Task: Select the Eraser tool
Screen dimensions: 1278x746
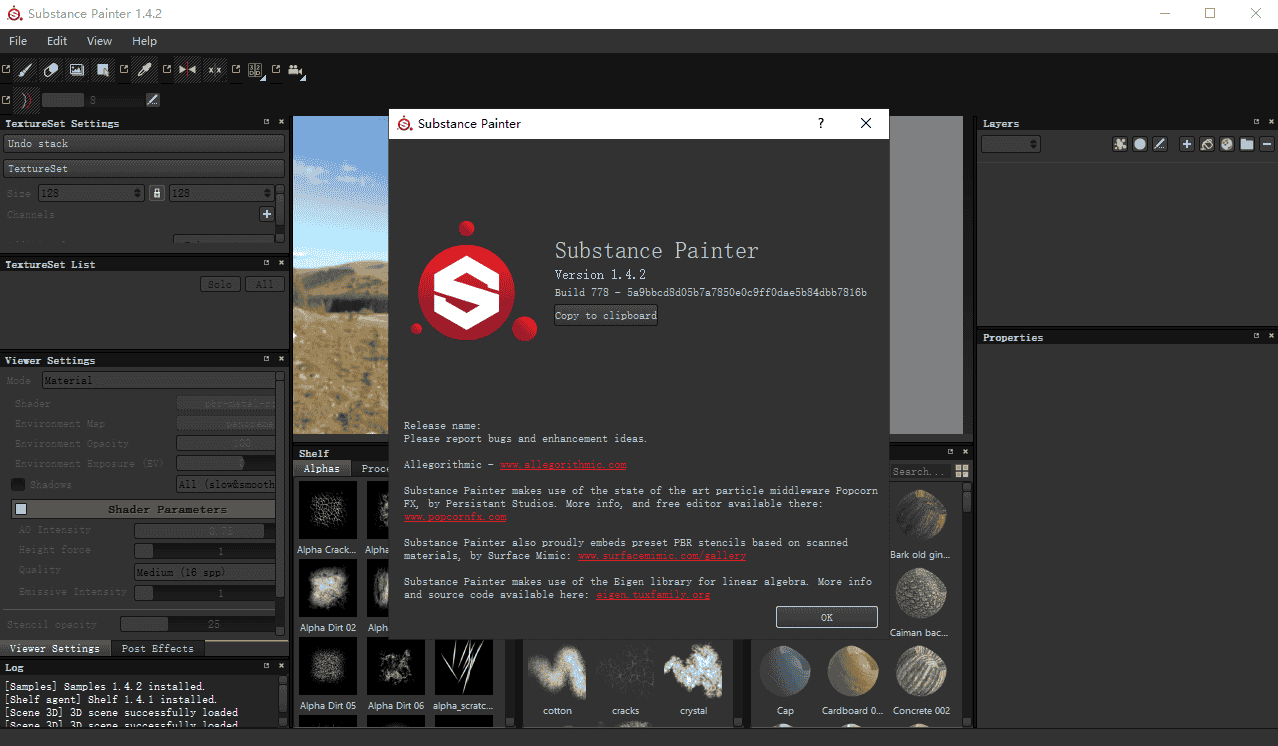Action: 51,70
